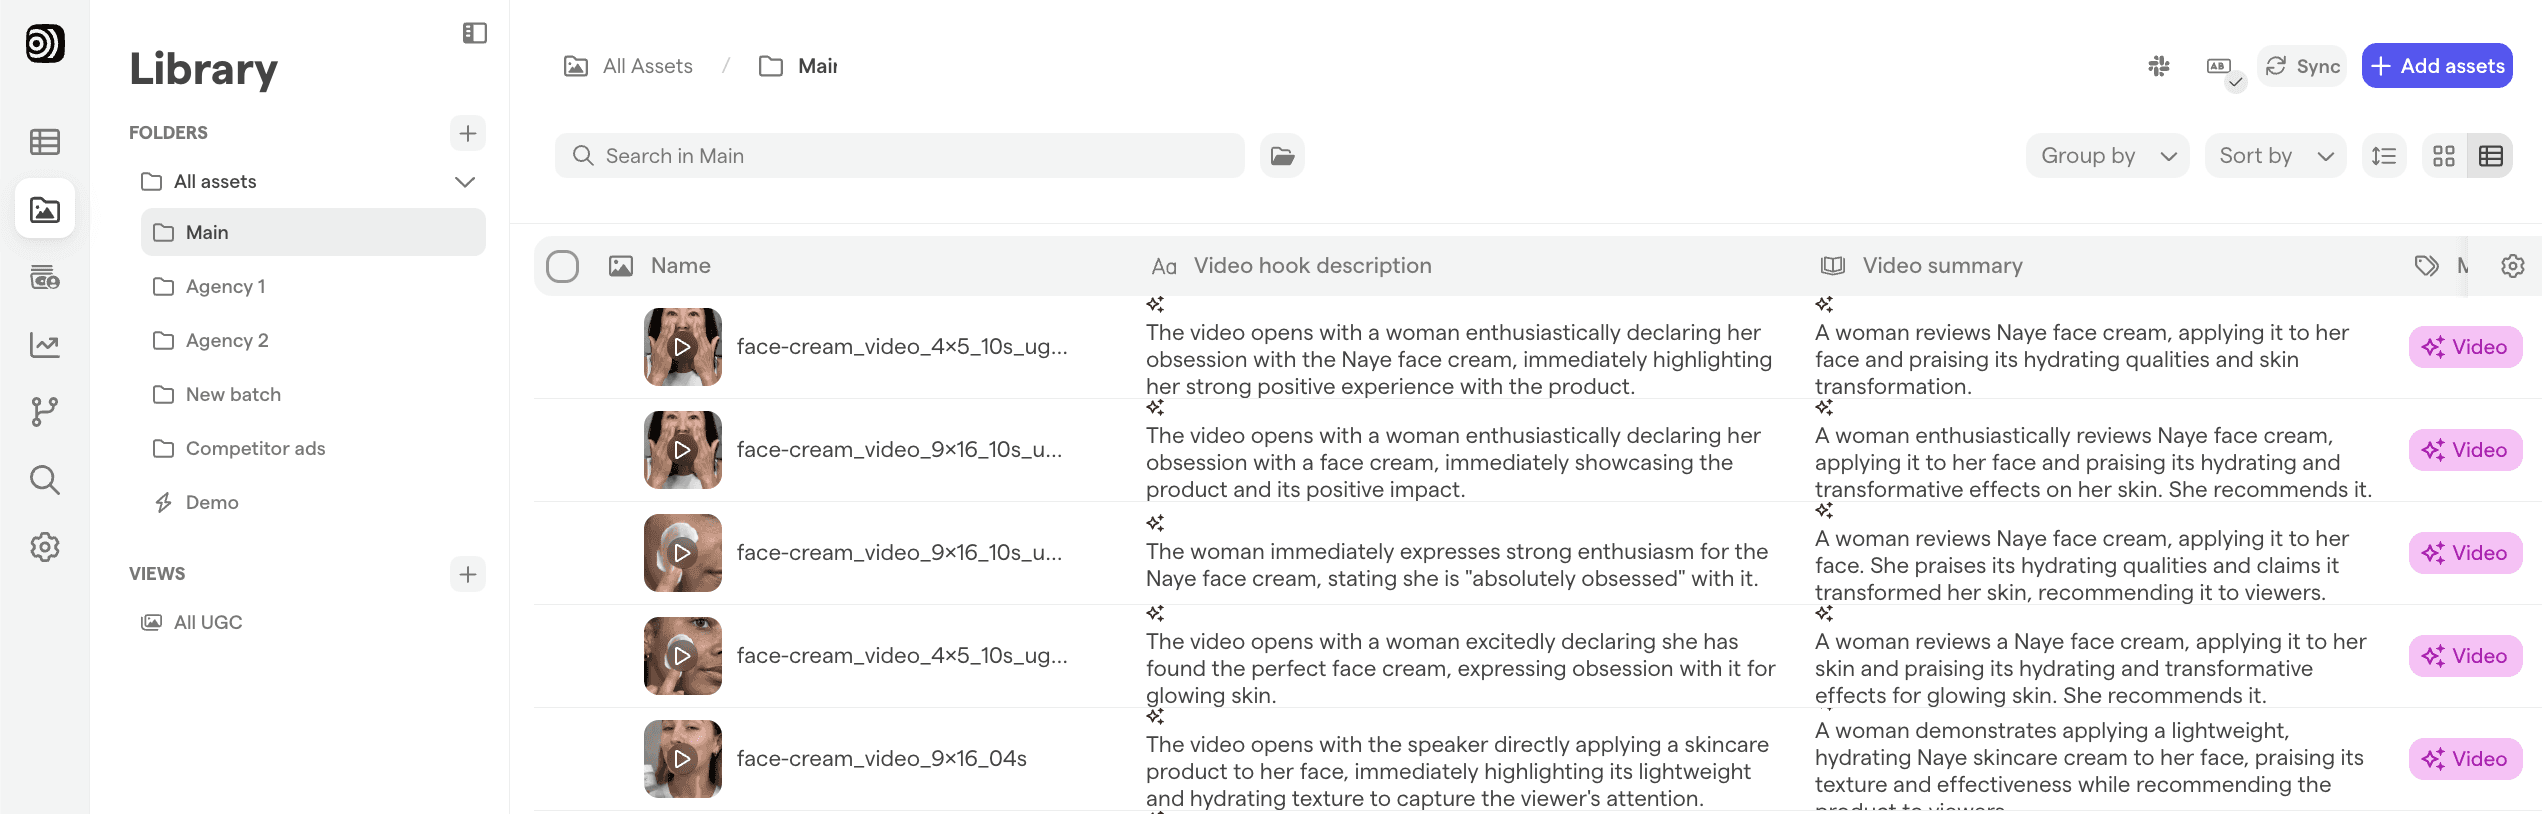Click the VIEWS section heading

pyautogui.click(x=157, y=574)
